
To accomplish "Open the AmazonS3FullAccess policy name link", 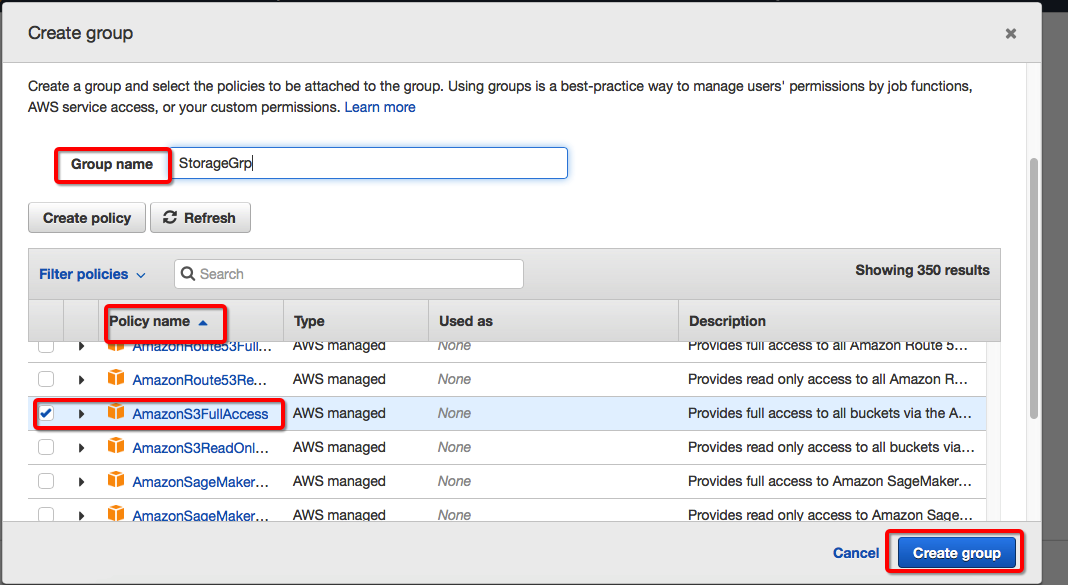I will click(200, 413).
